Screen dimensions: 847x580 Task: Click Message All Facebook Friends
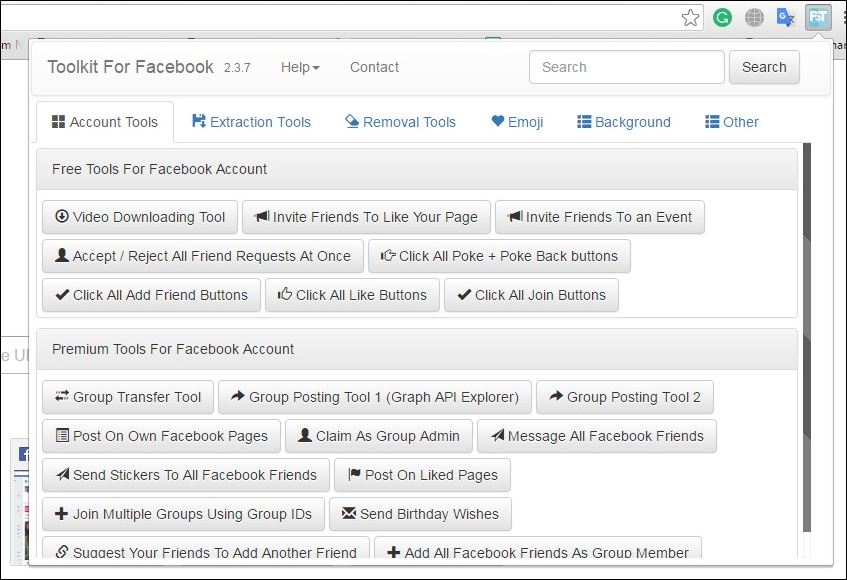click(x=597, y=436)
